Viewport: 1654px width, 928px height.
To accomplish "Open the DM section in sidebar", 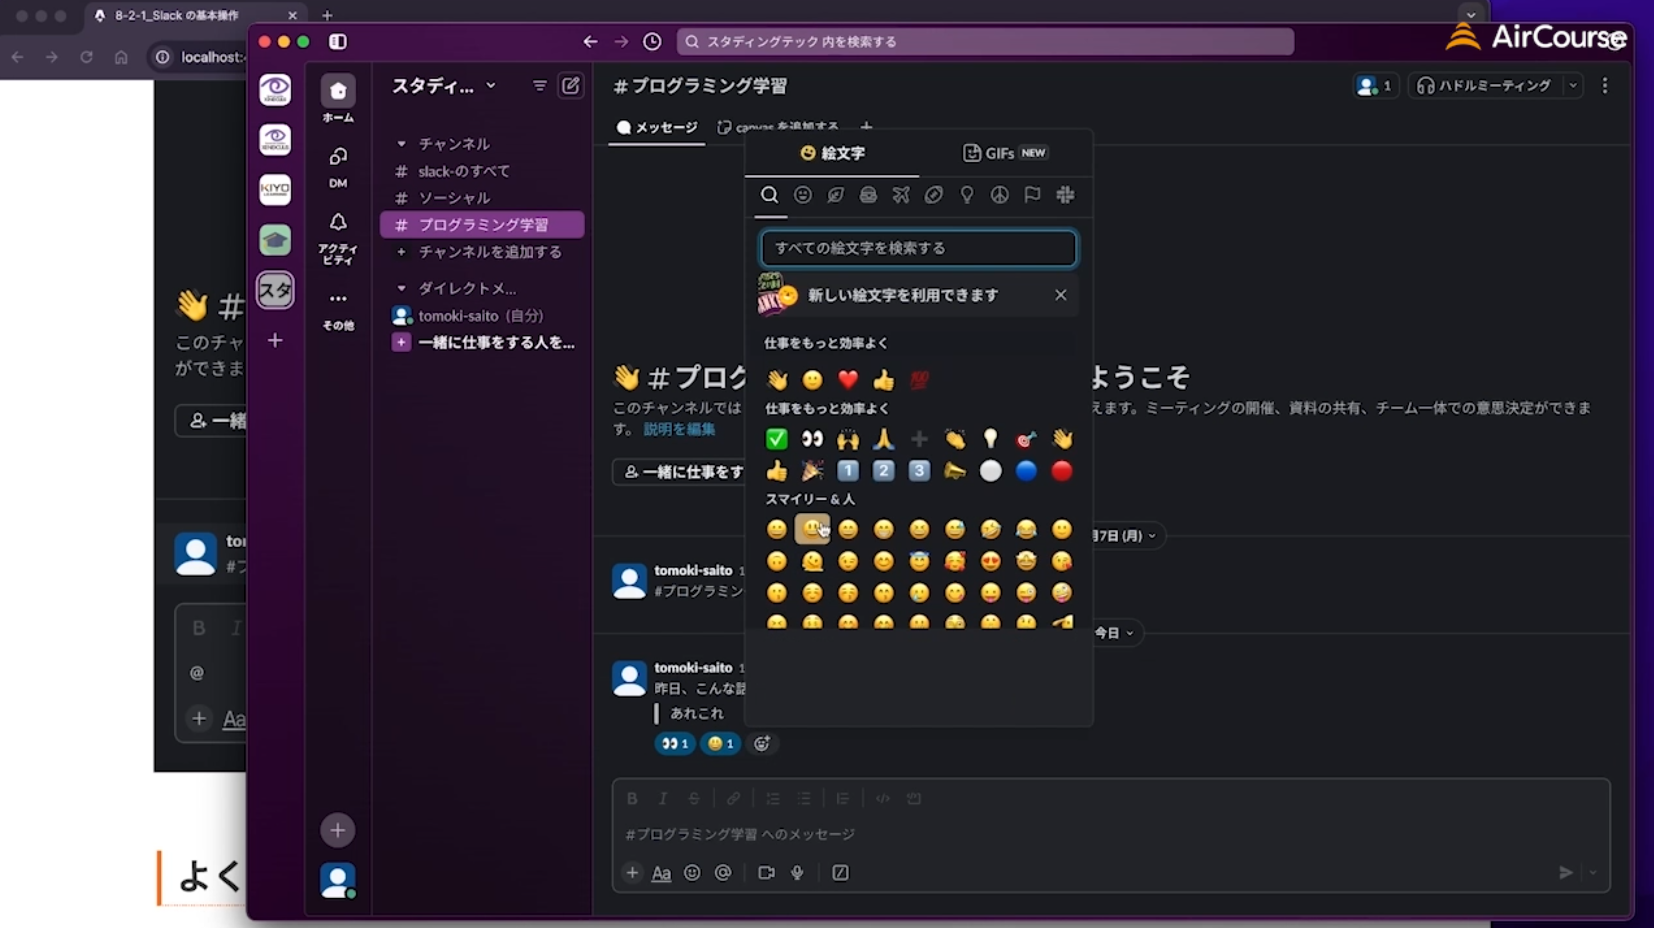I will [338, 165].
